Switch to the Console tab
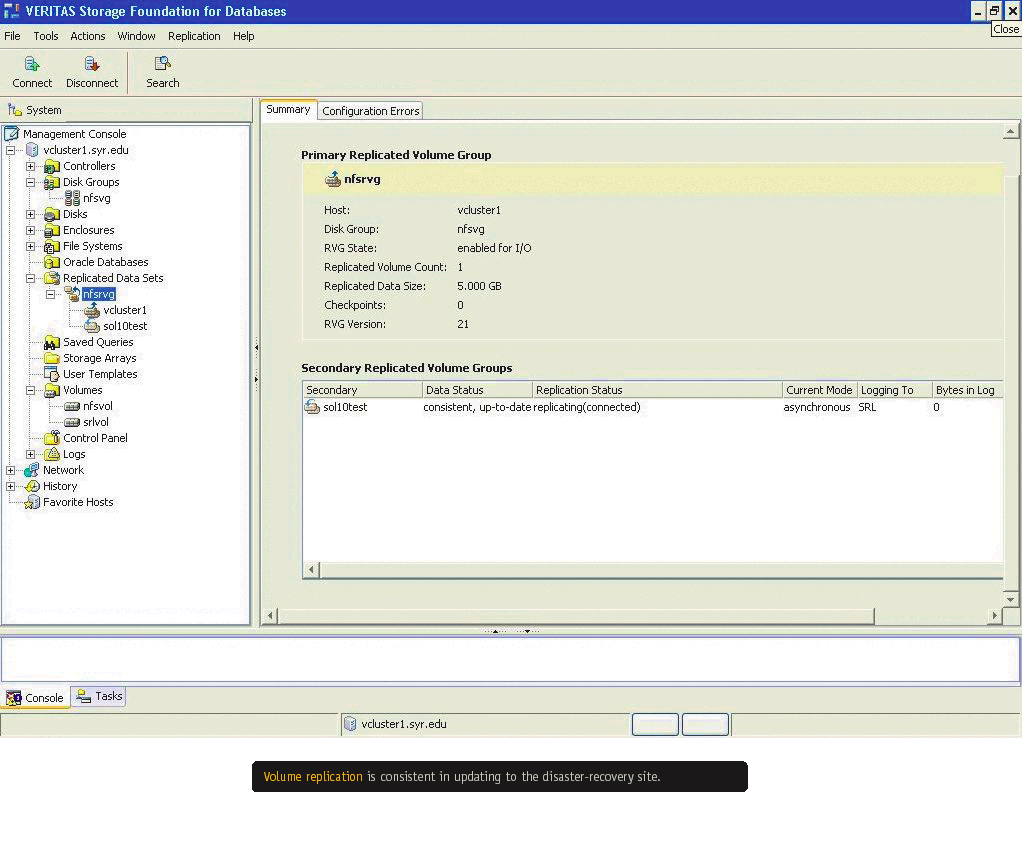 point(35,698)
